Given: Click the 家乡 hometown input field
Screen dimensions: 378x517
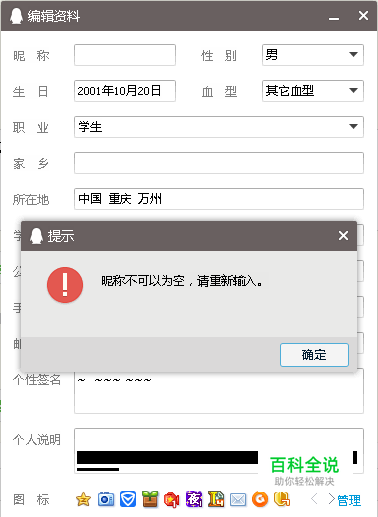Looking at the screenshot, I should (219, 163).
